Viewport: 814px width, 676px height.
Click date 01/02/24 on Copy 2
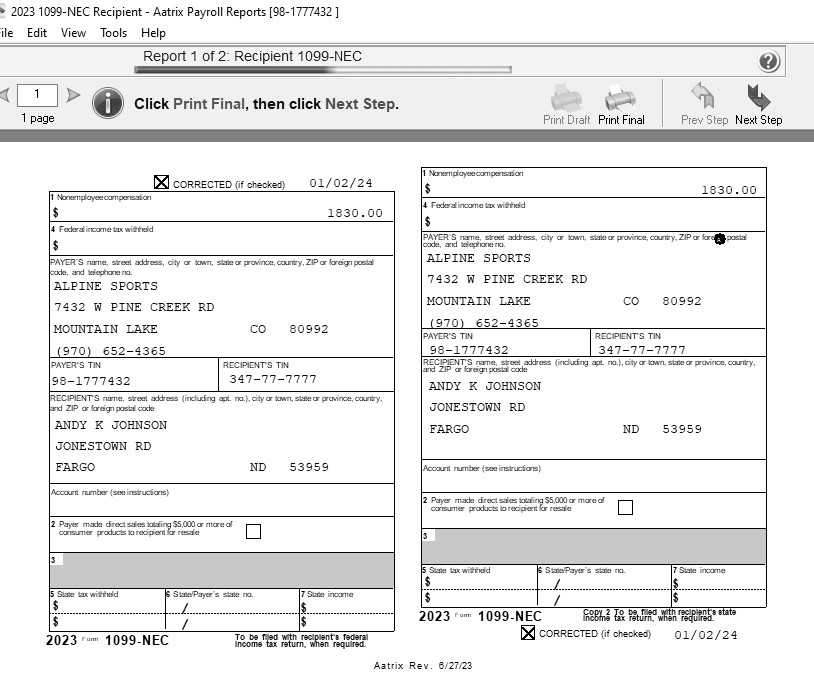coord(706,635)
